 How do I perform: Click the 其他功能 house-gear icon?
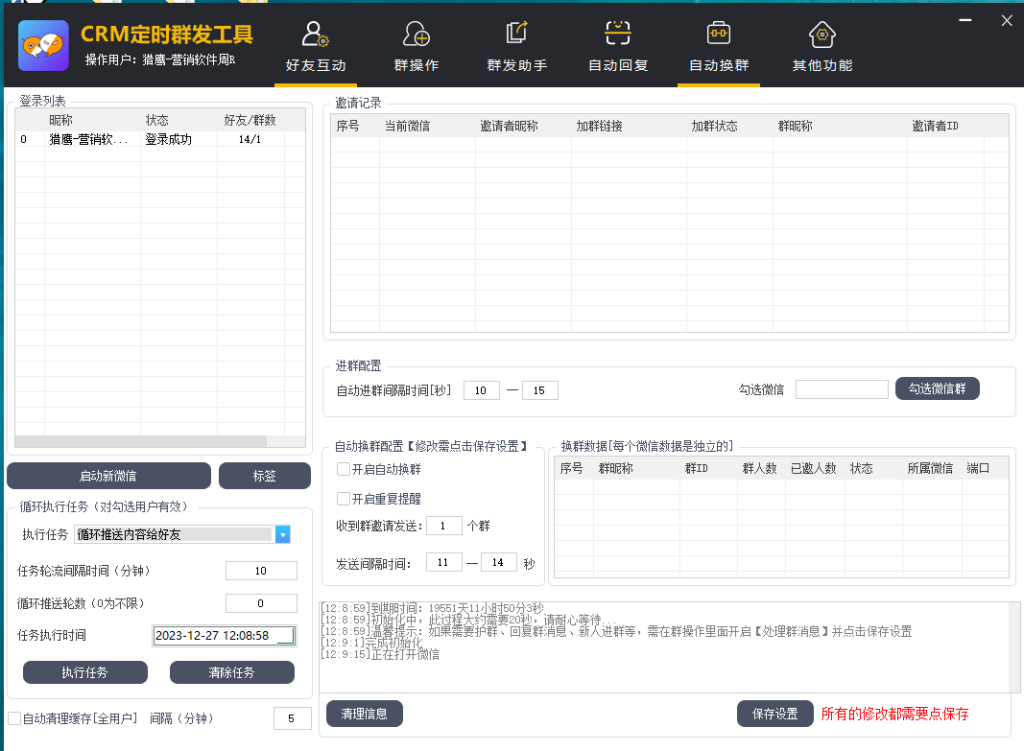click(x=822, y=35)
